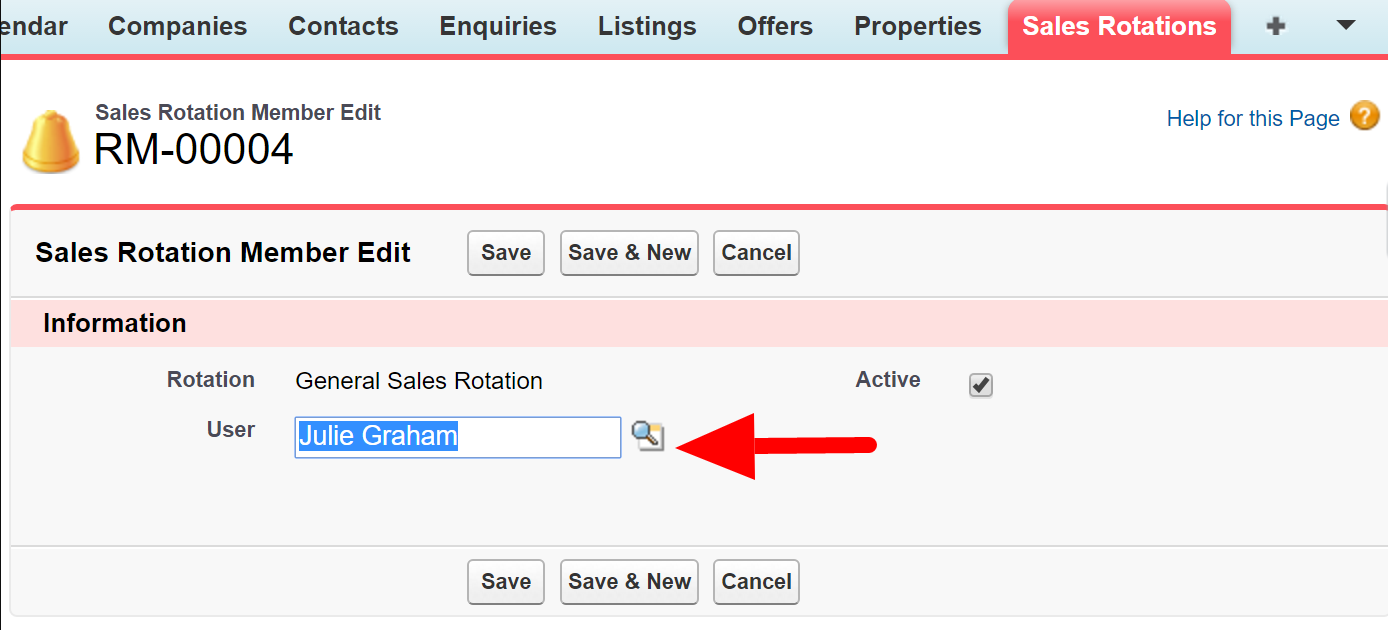The image size is (1388, 630).
Task: Open the Properties tab
Action: tap(917, 27)
